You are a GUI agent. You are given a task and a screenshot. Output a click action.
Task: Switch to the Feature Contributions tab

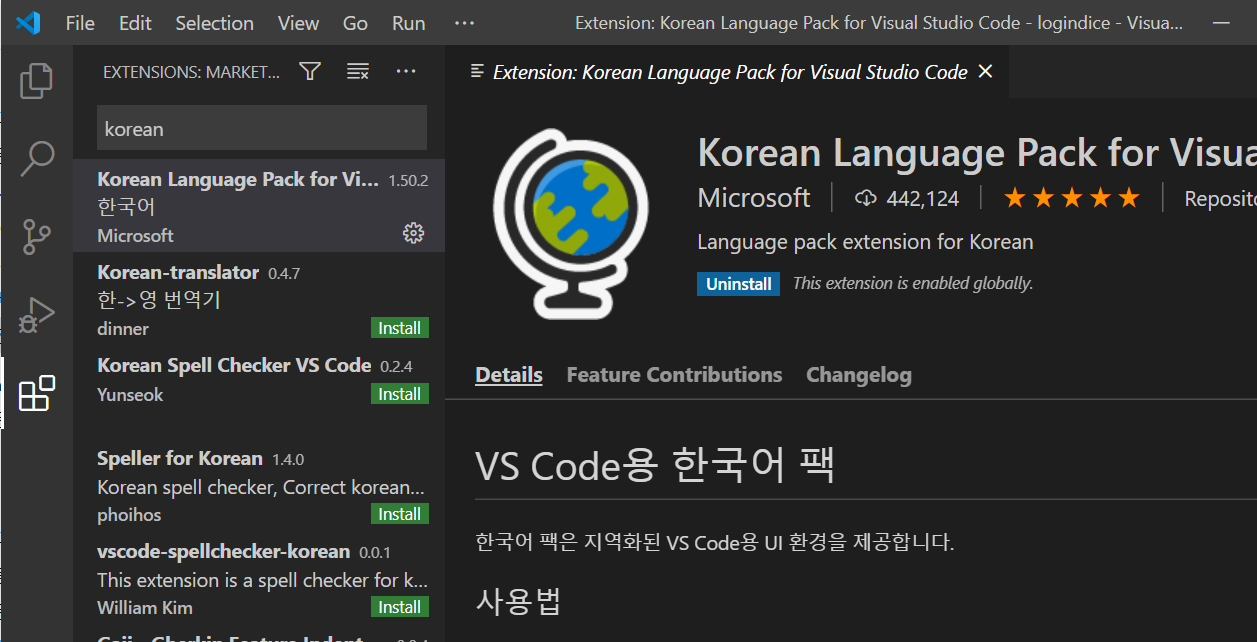(674, 375)
